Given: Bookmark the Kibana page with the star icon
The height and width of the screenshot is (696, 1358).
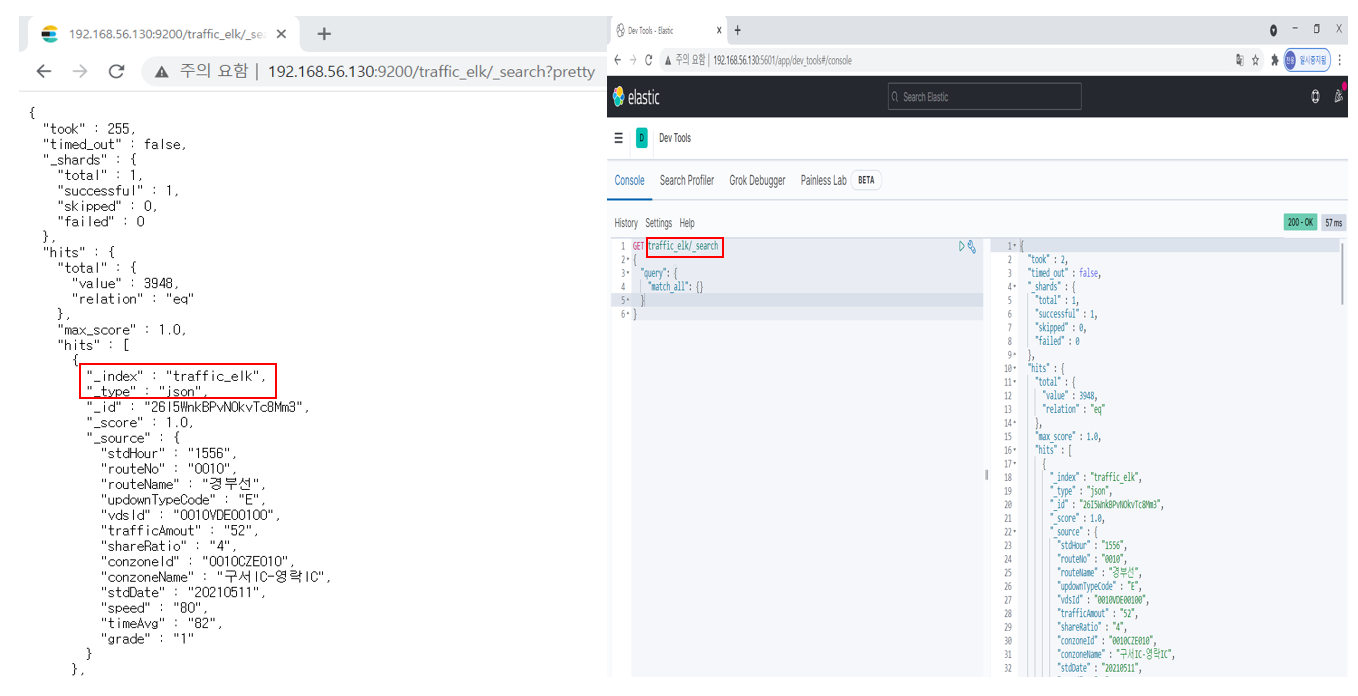Looking at the screenshot, I should pos(1255,60).
